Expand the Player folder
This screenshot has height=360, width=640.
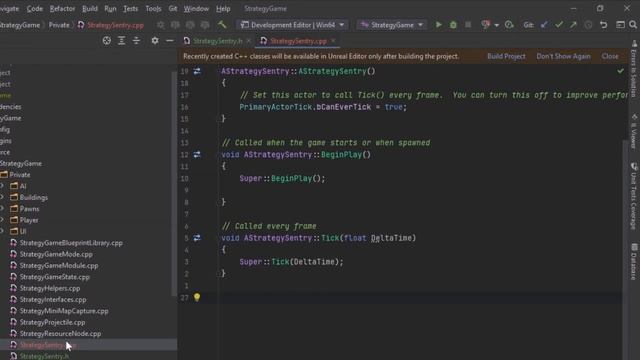coord(2,220)
